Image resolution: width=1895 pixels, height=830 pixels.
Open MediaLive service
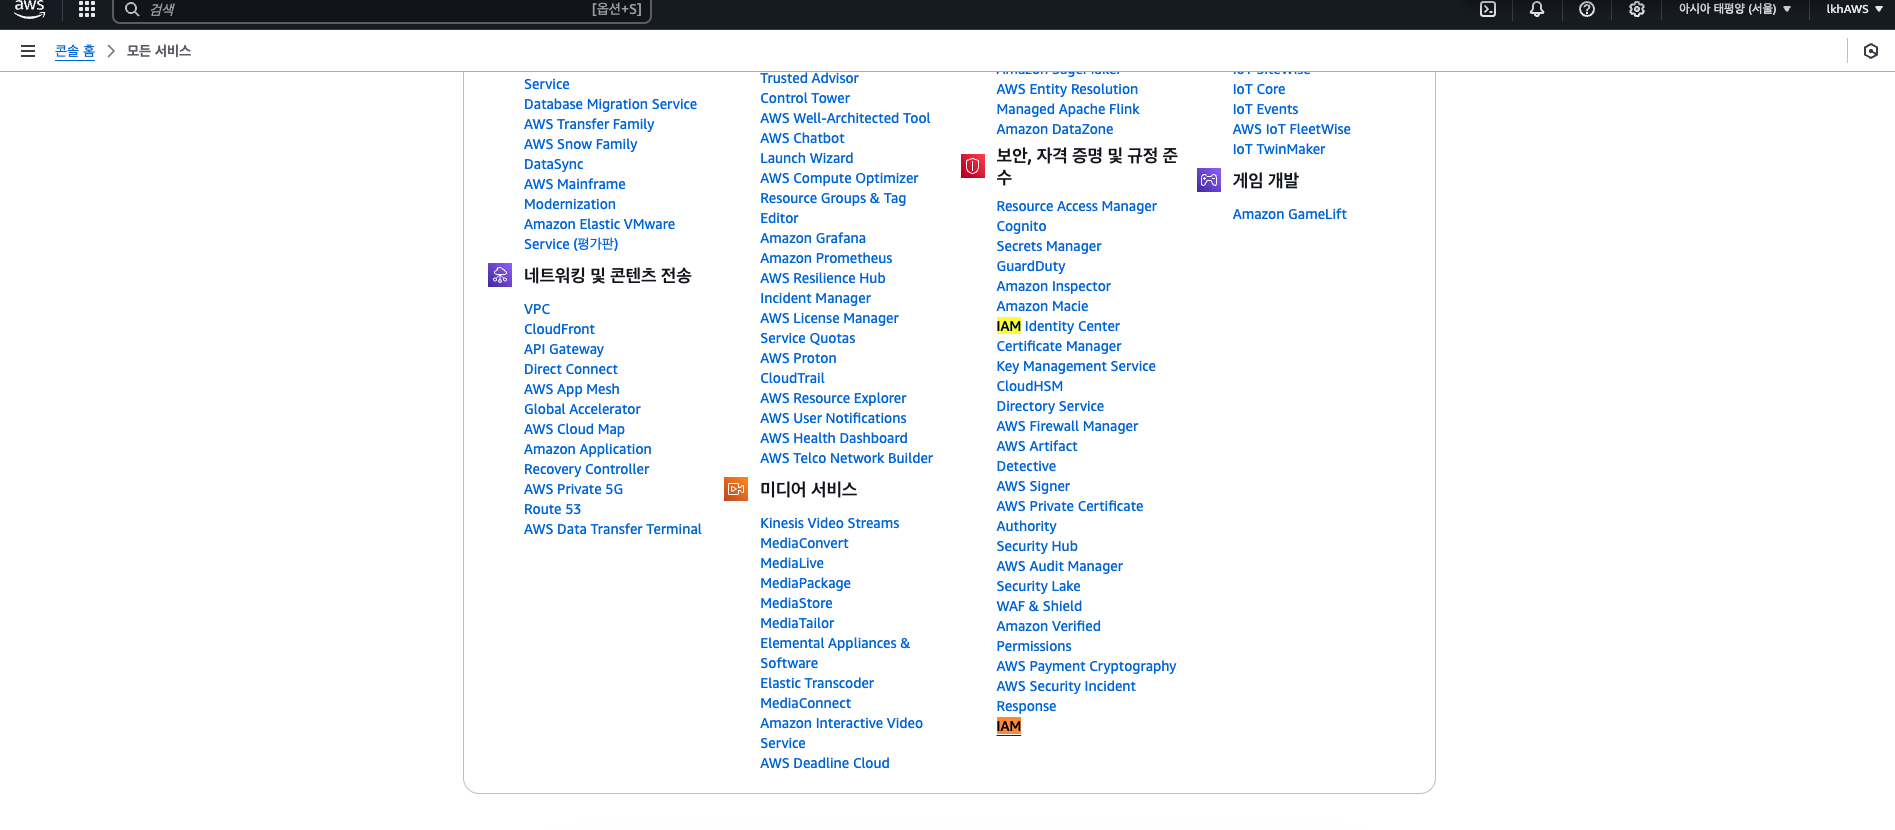tap(792, 563)
